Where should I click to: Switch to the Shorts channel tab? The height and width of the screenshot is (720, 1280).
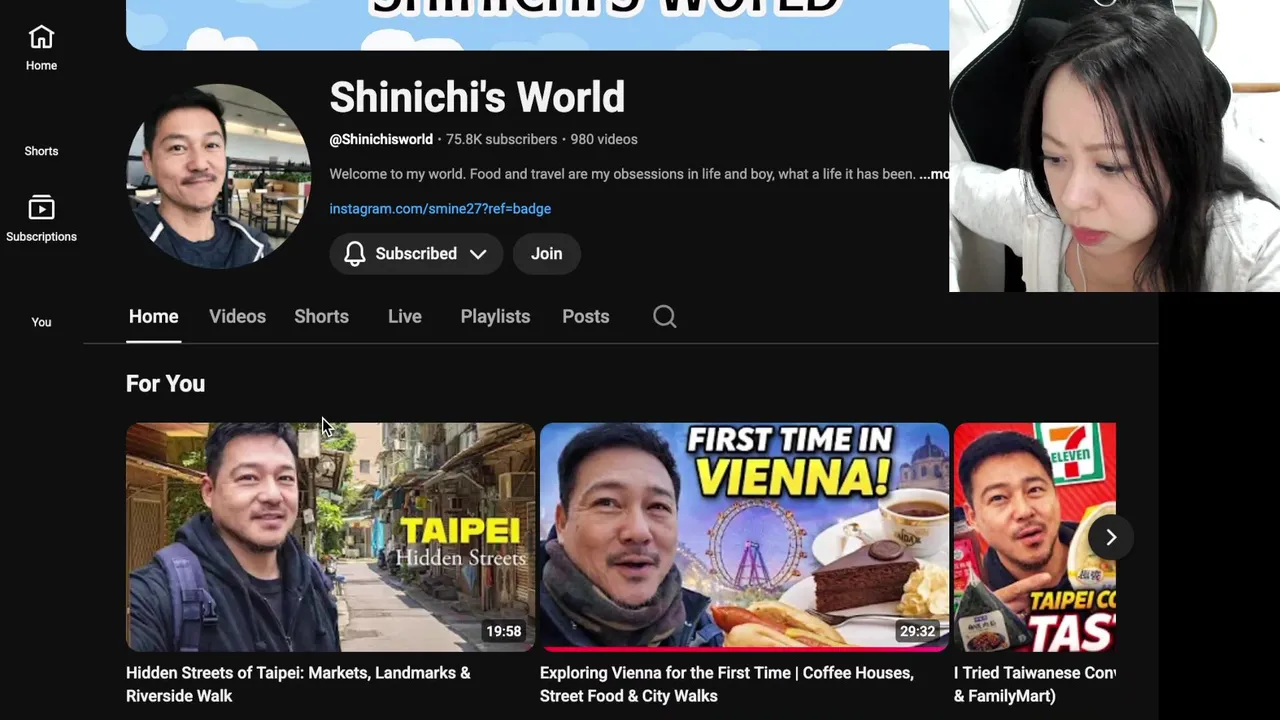(321, 317)
